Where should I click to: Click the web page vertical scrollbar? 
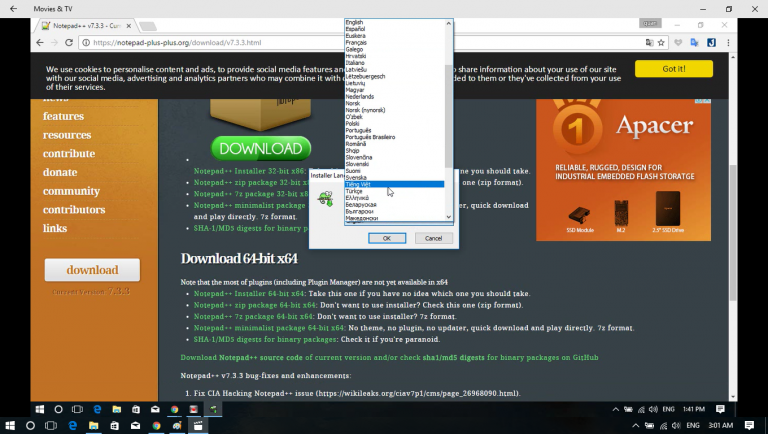pyautogui.click(x=733, y=233)
